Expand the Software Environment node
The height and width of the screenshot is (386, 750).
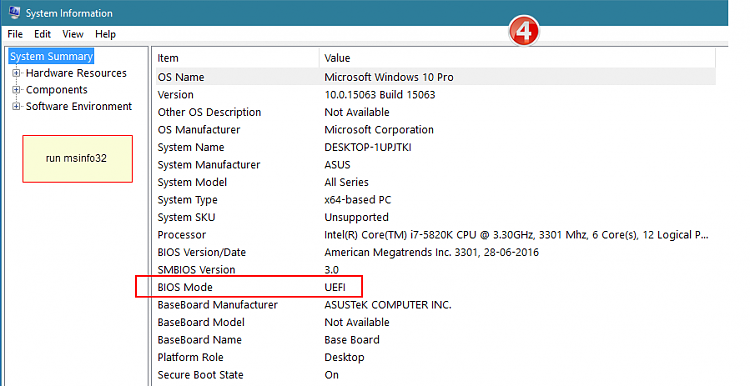[x=16, y=106]
